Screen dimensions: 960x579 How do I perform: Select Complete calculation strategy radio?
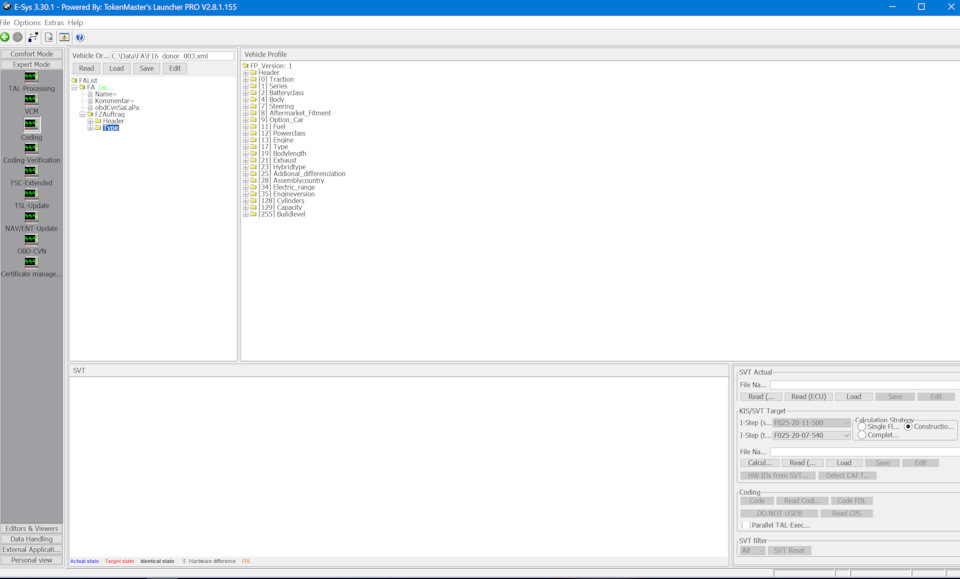coord(862,435)
